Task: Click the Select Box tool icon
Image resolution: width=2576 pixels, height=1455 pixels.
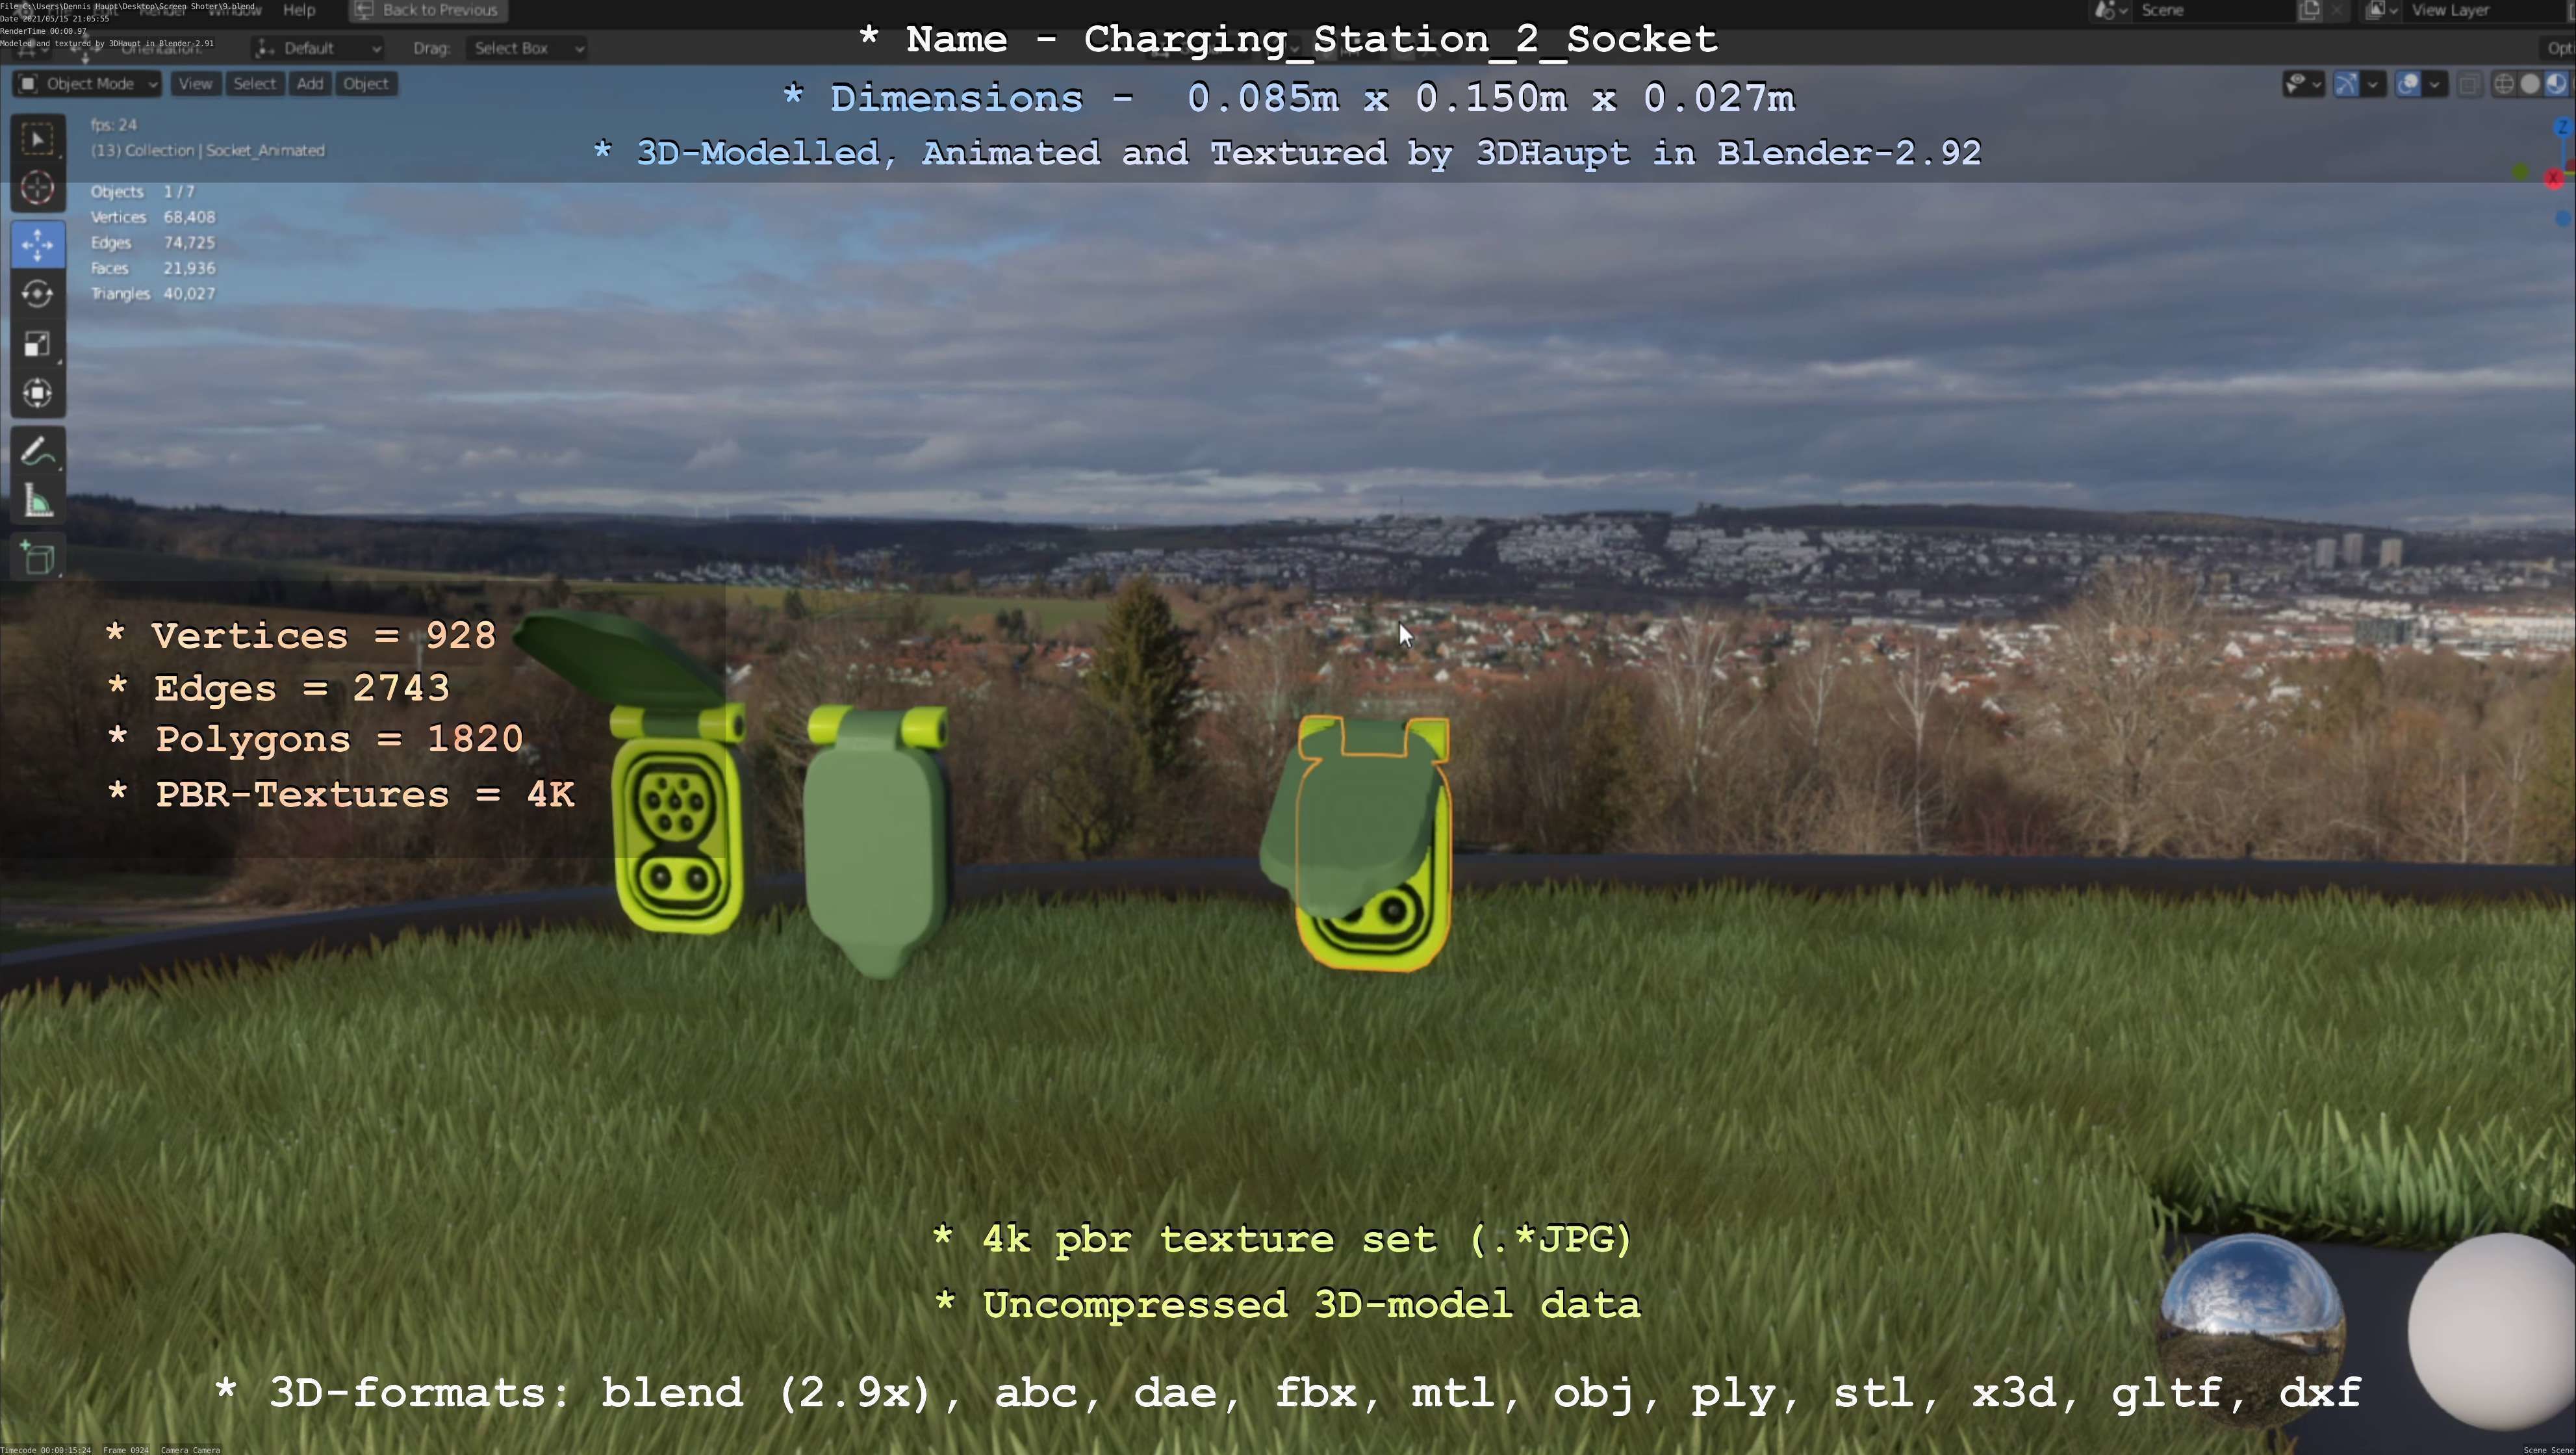Action: tap(38, 139)
